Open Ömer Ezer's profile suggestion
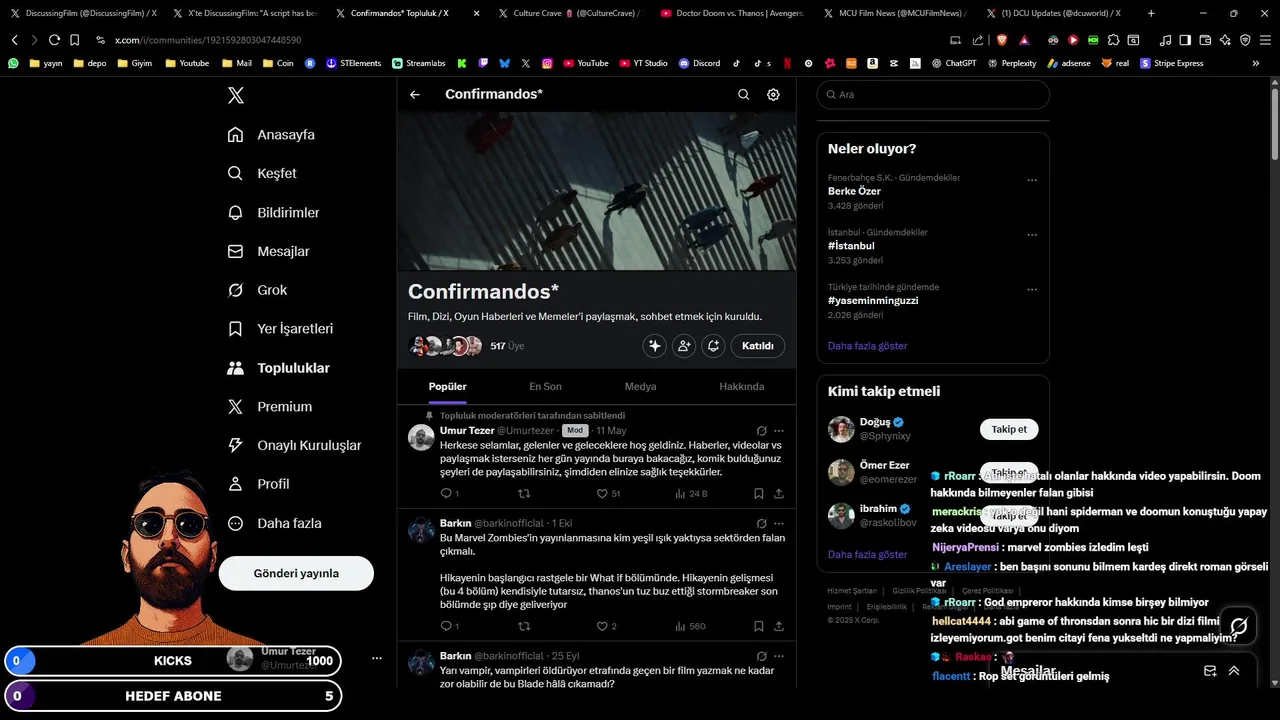This screenshot has height=720, width=1280. point(885,465)
